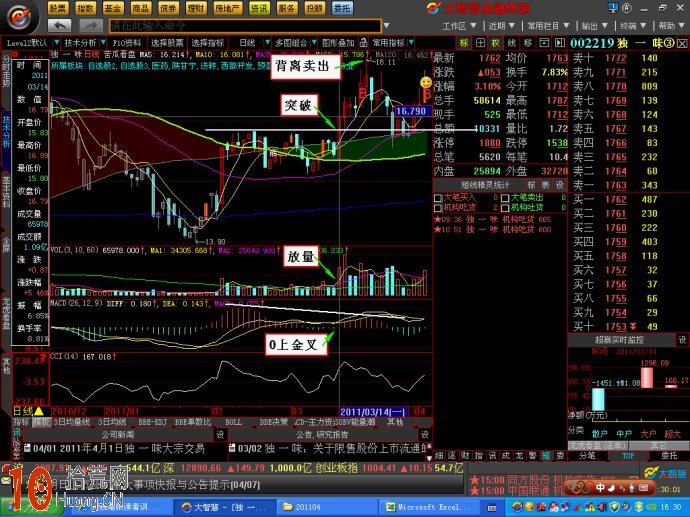The height and width of the screenshot is (517, 690).
Task: Click the blue monitor icon in title bar
Action: (x=613, y=7)
